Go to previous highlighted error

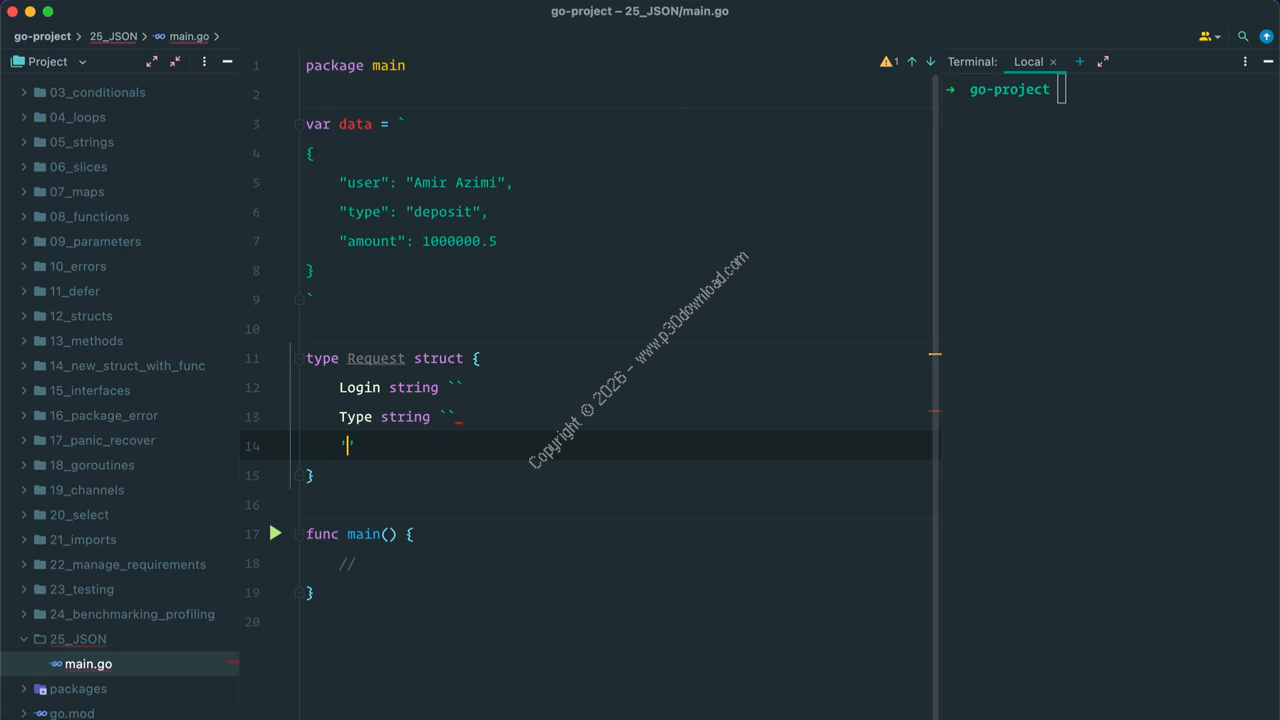click(x=911, y=62)
